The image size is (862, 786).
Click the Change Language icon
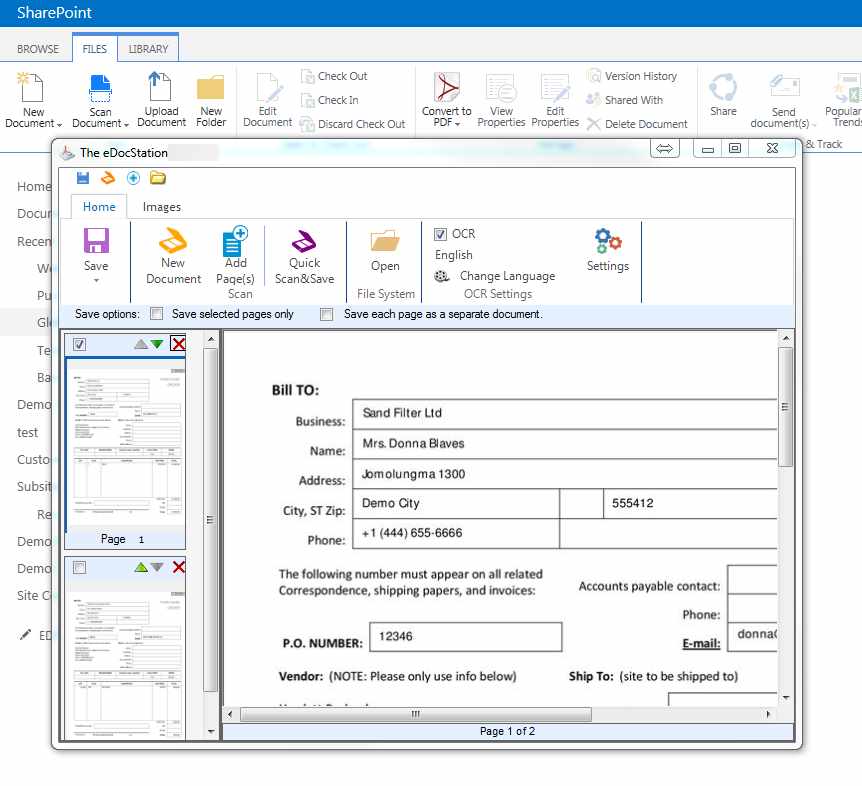tap(441, 276)
